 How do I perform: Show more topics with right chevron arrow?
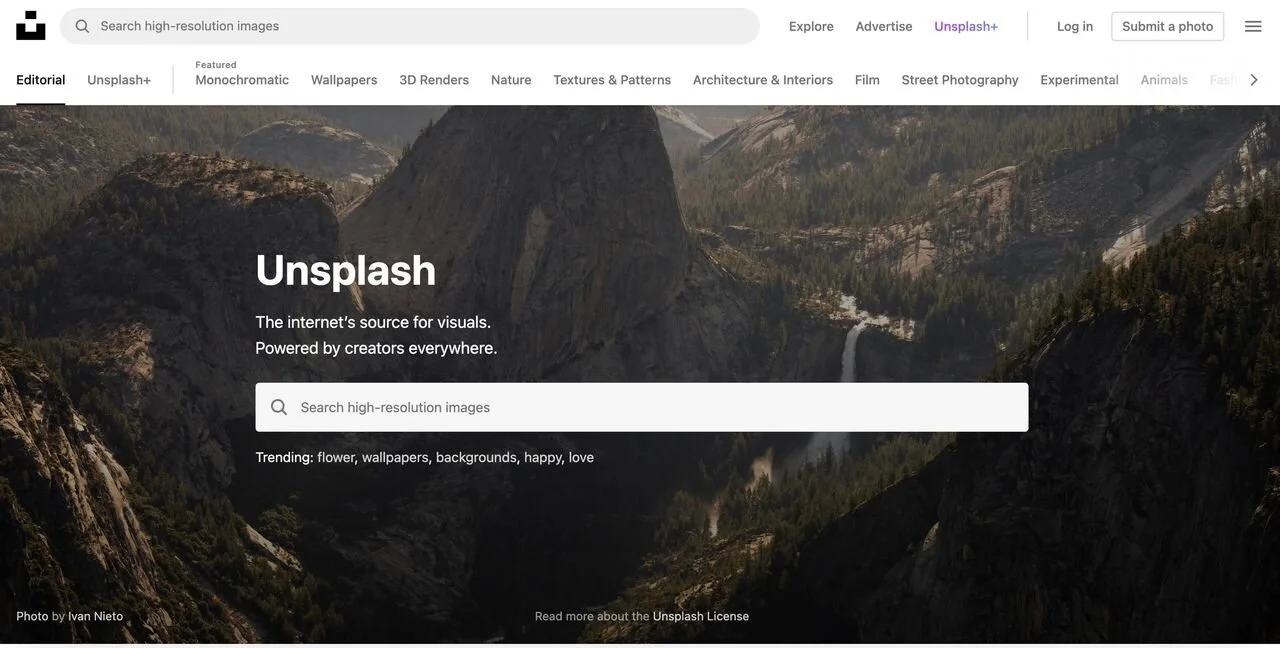[x=1254, y=80]
